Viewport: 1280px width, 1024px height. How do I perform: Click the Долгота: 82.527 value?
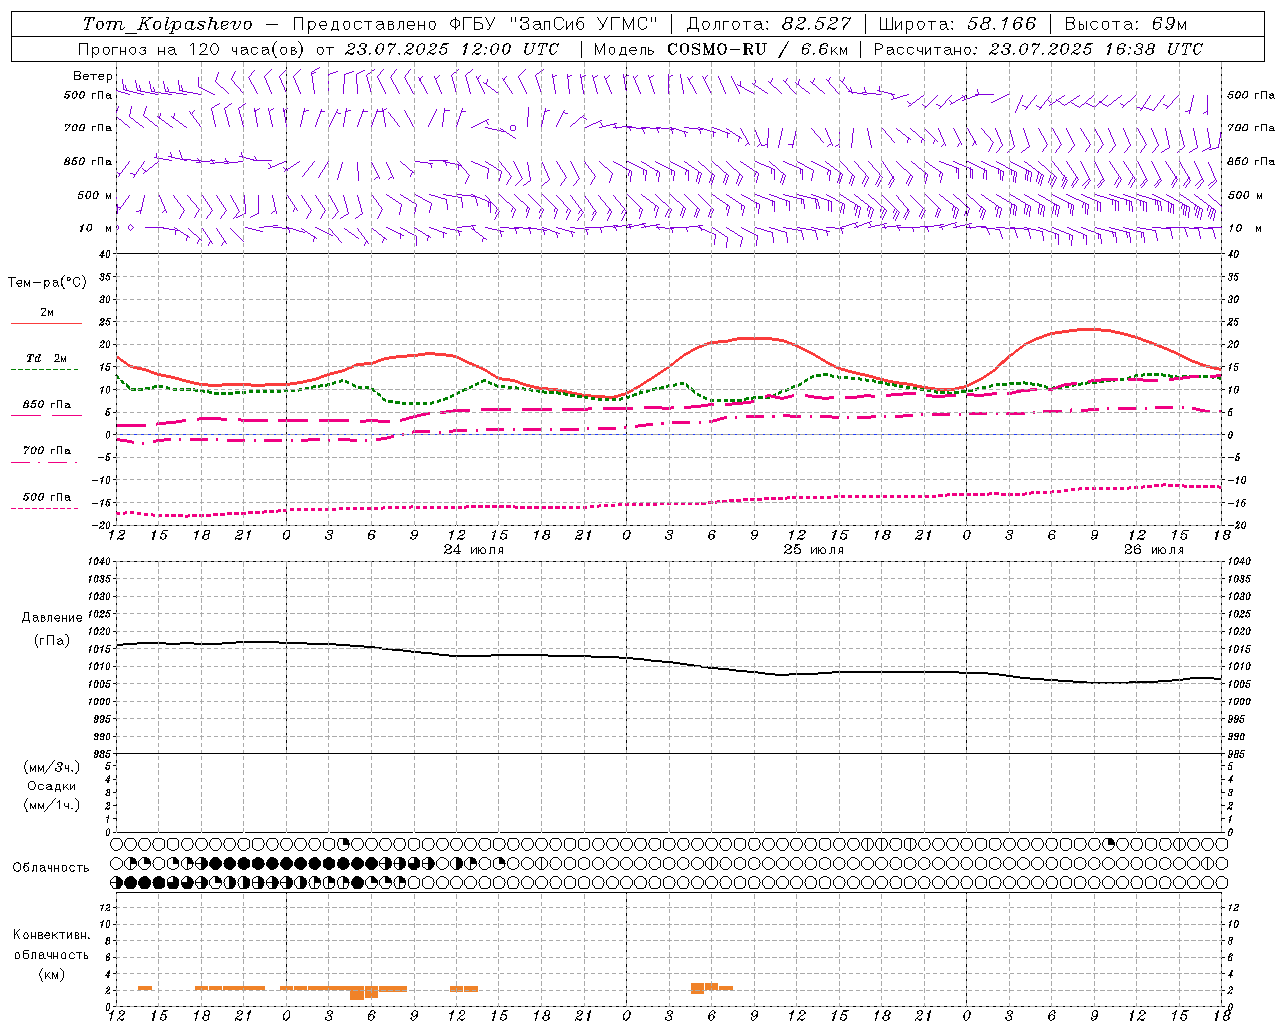click(769, 24)
